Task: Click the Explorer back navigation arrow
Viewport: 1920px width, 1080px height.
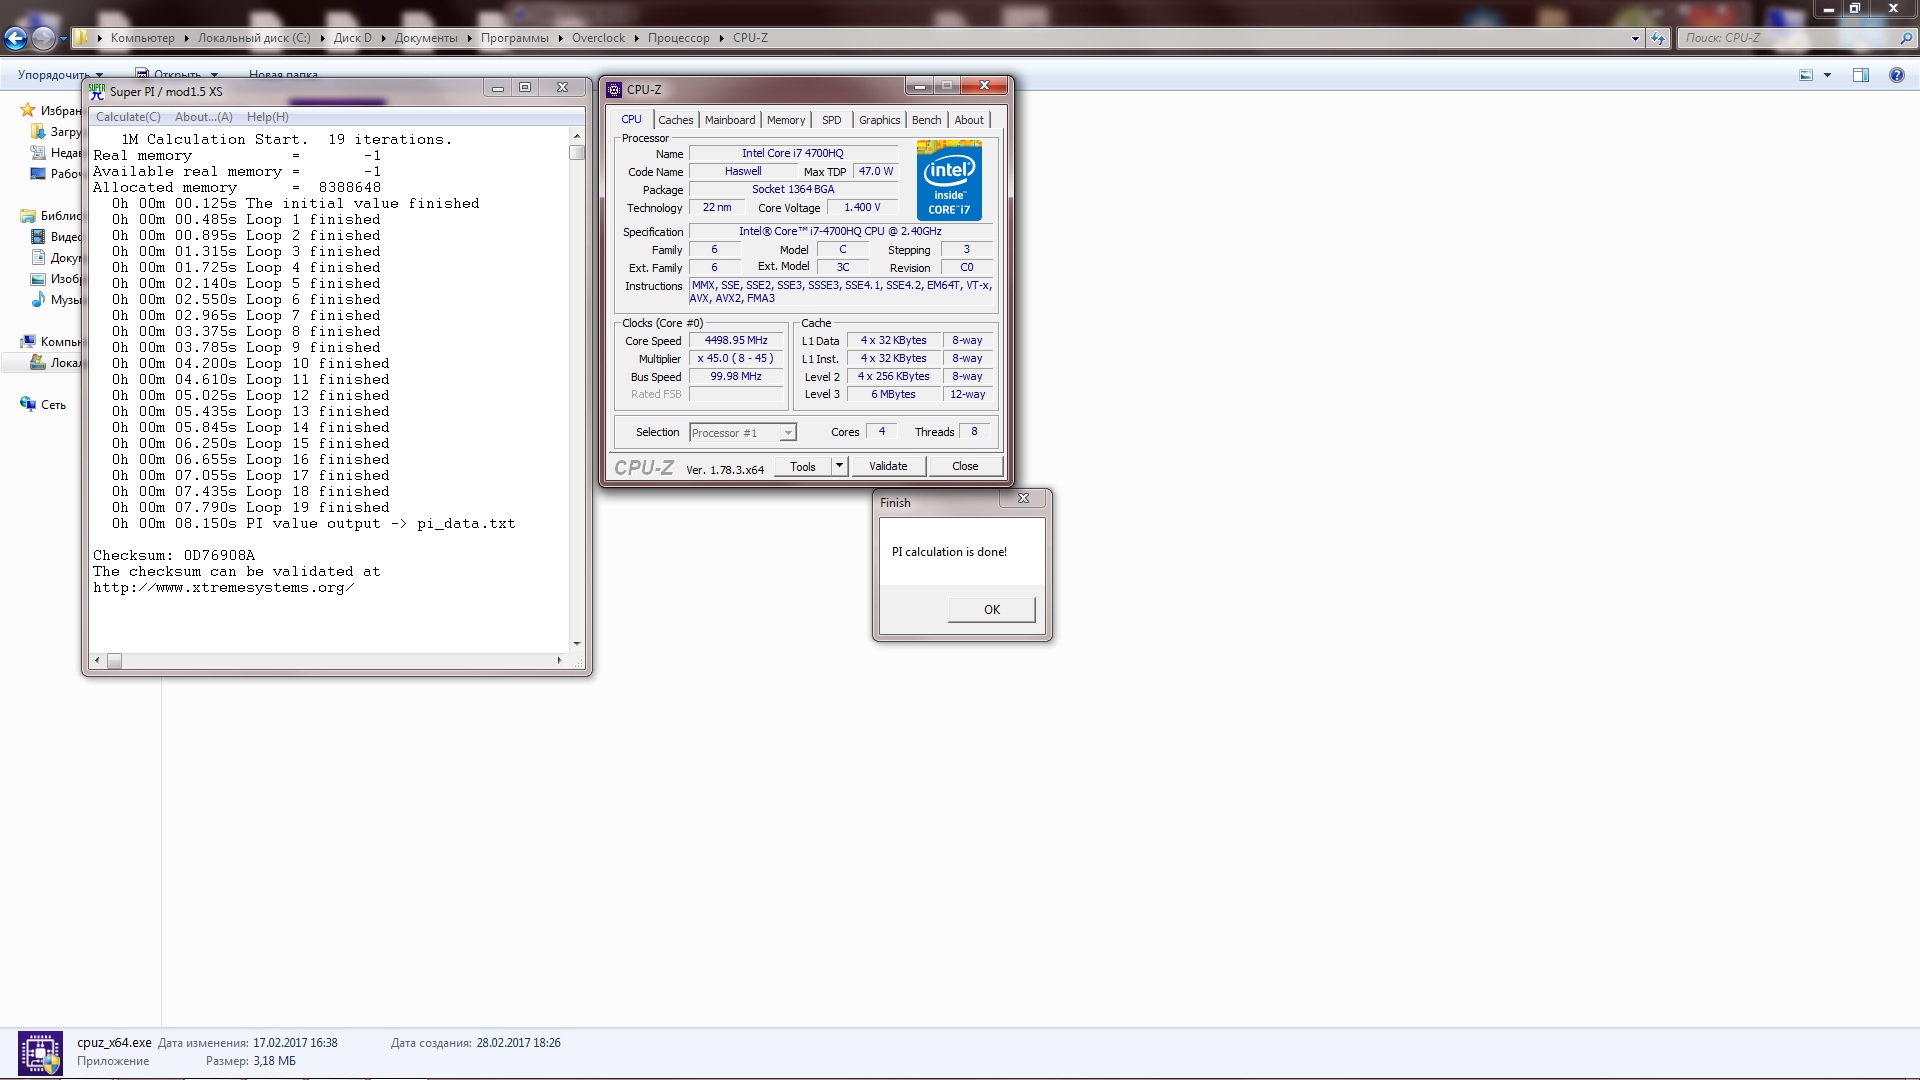Action: click(x=15, y=38)
